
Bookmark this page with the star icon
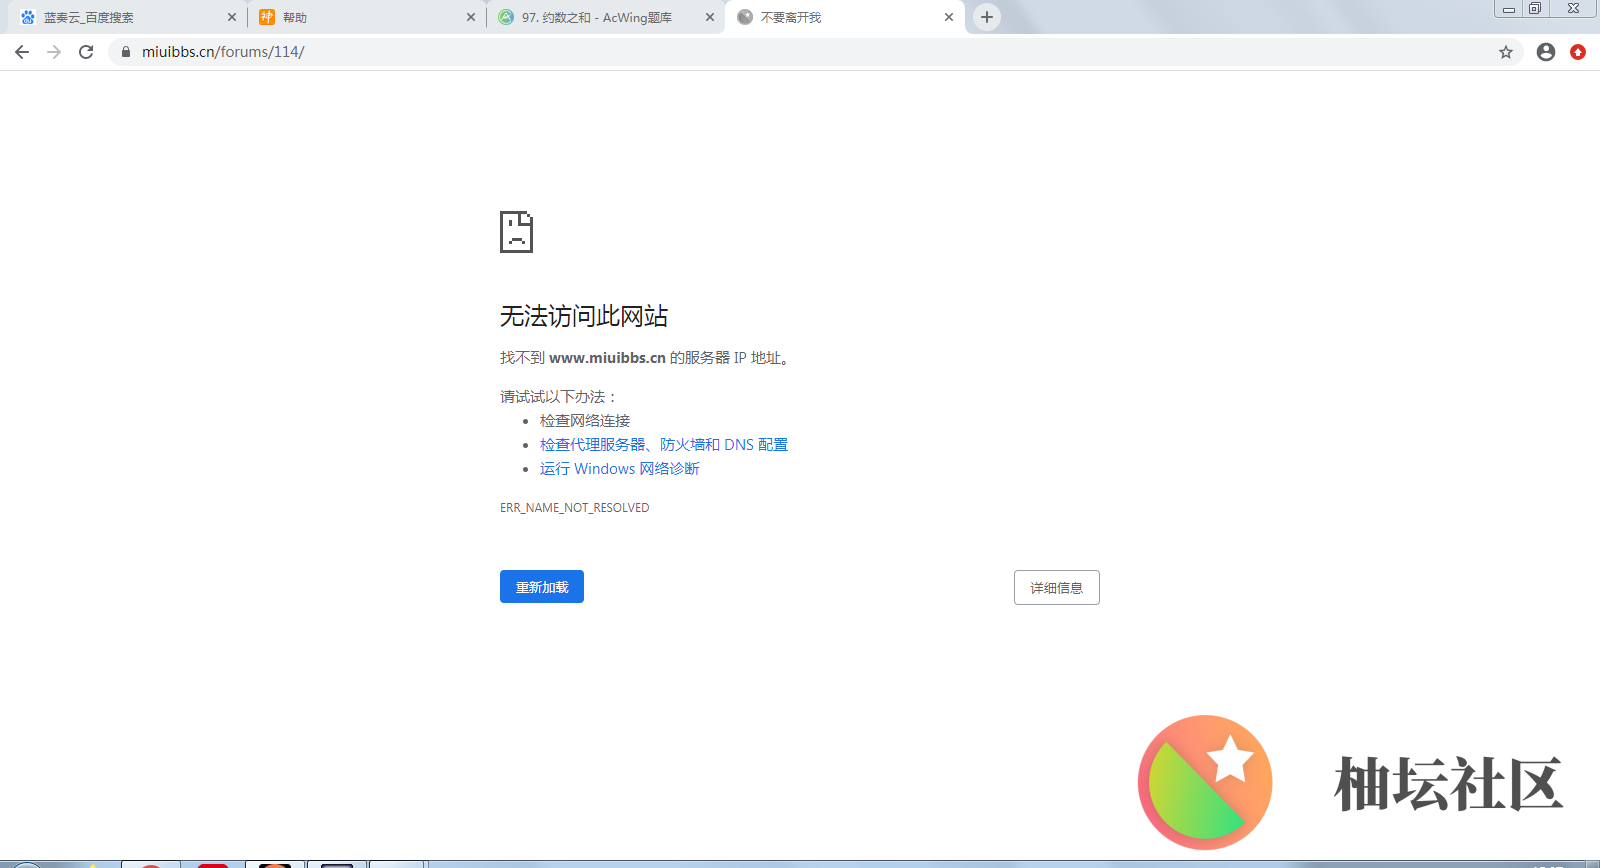(1506, 52)
